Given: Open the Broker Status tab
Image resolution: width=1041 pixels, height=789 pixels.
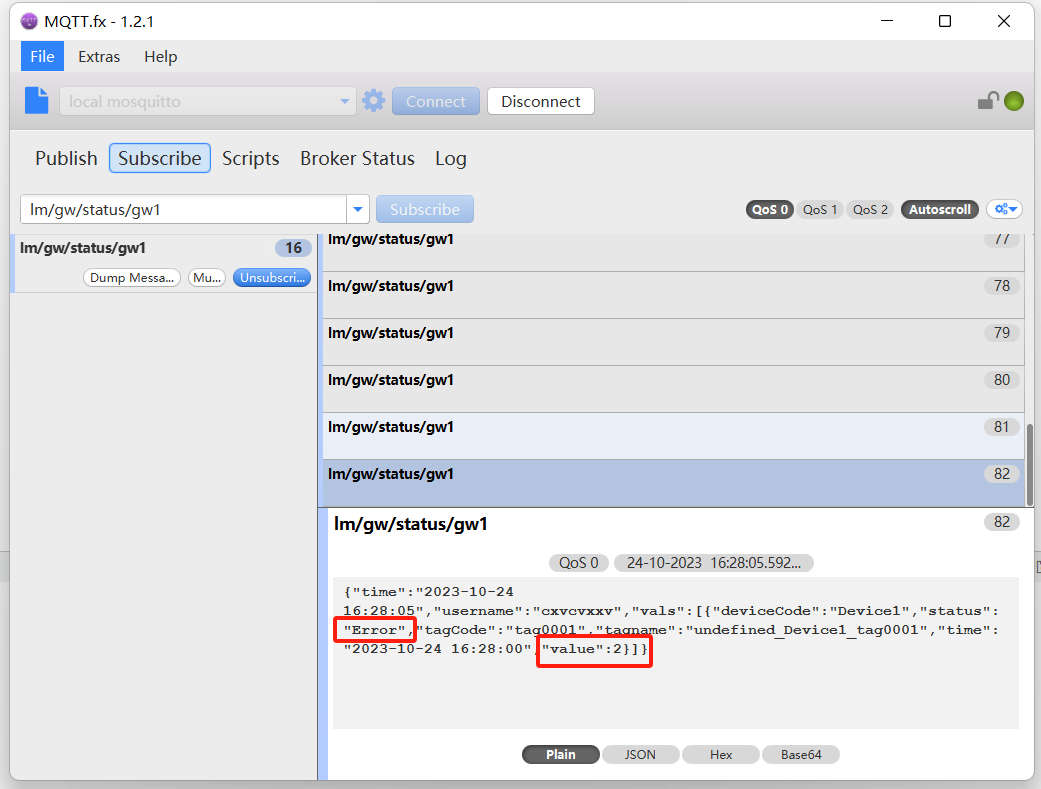Looking at the screenshot, I should coord(357,158).
